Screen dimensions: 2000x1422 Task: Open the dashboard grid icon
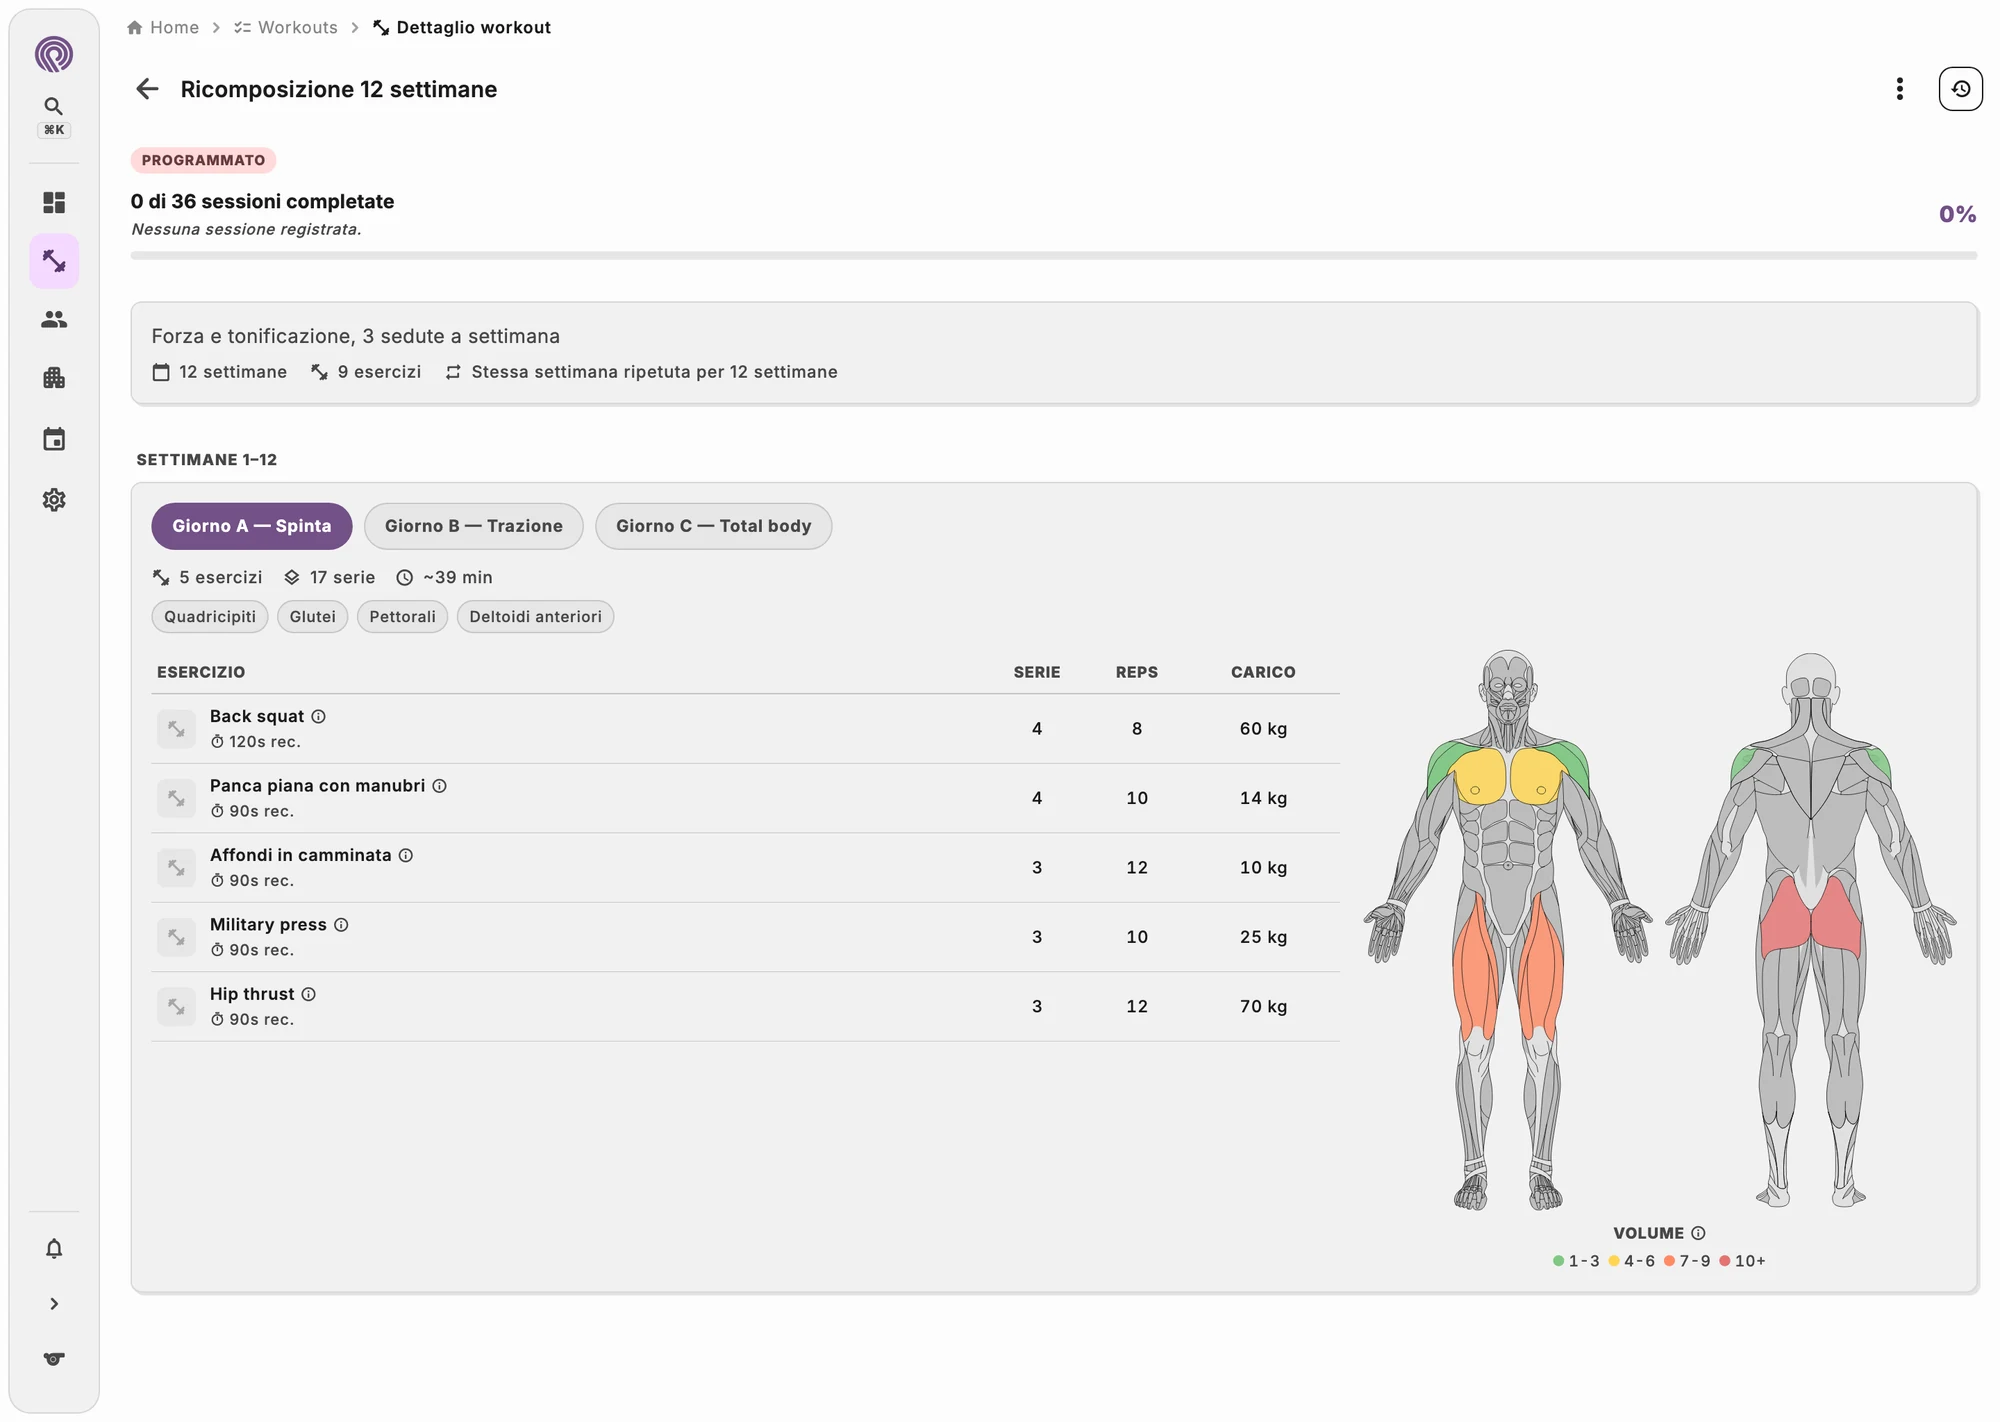pos(54,203)
